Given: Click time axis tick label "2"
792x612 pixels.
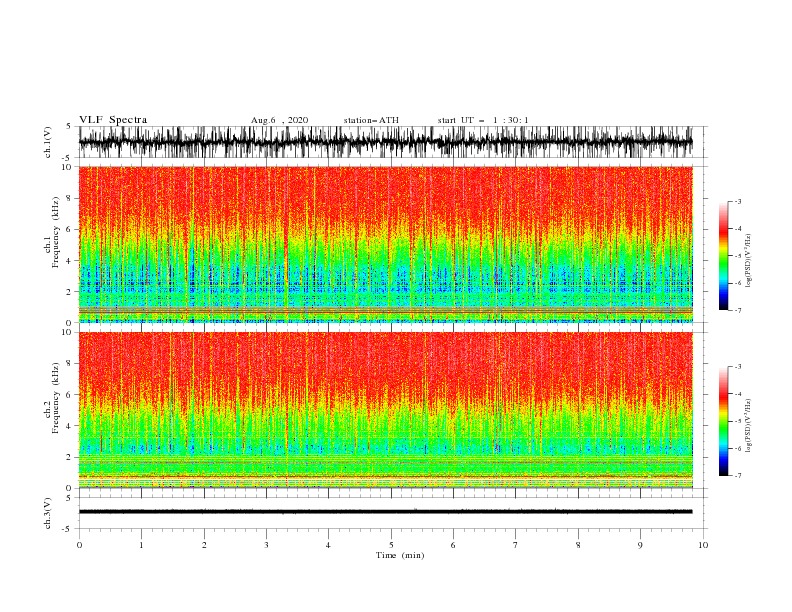Looking at the screenshot, I should click(x=204, y=545).
